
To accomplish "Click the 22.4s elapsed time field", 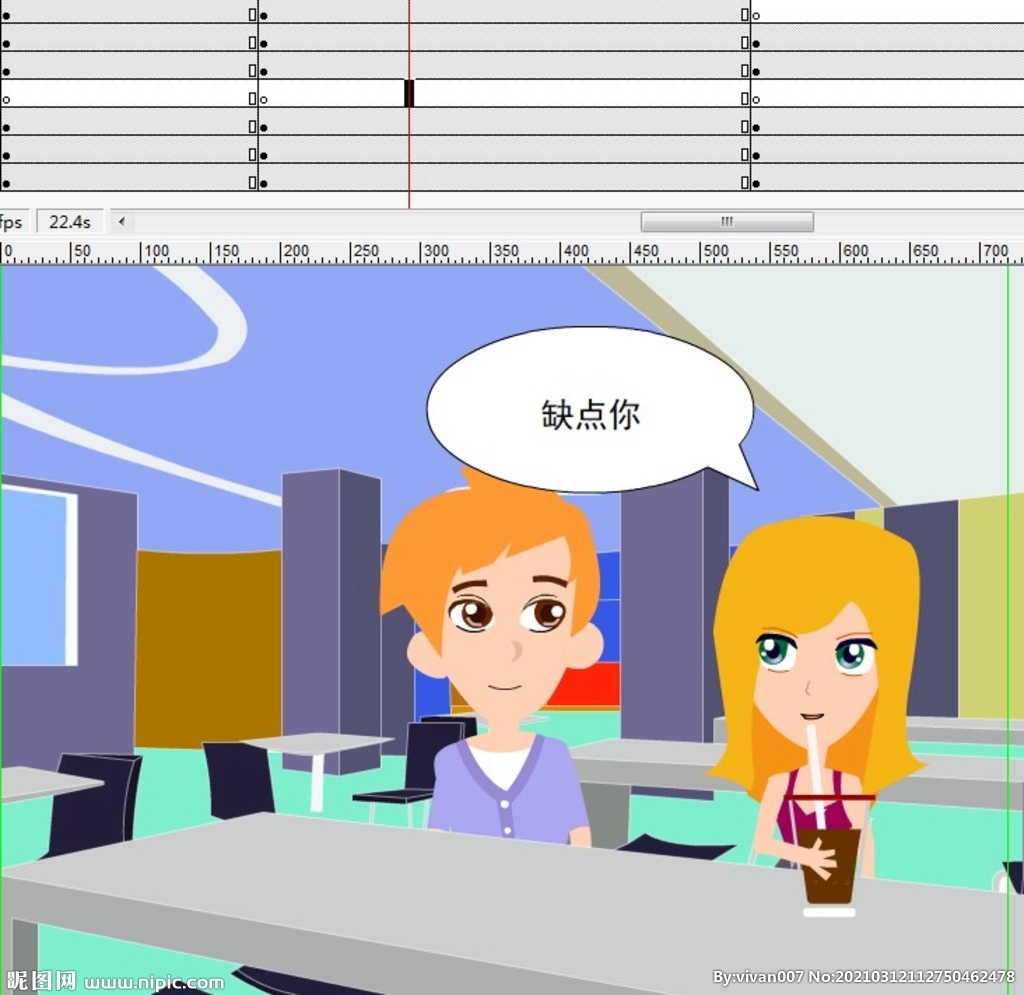I will coord(70,222).
